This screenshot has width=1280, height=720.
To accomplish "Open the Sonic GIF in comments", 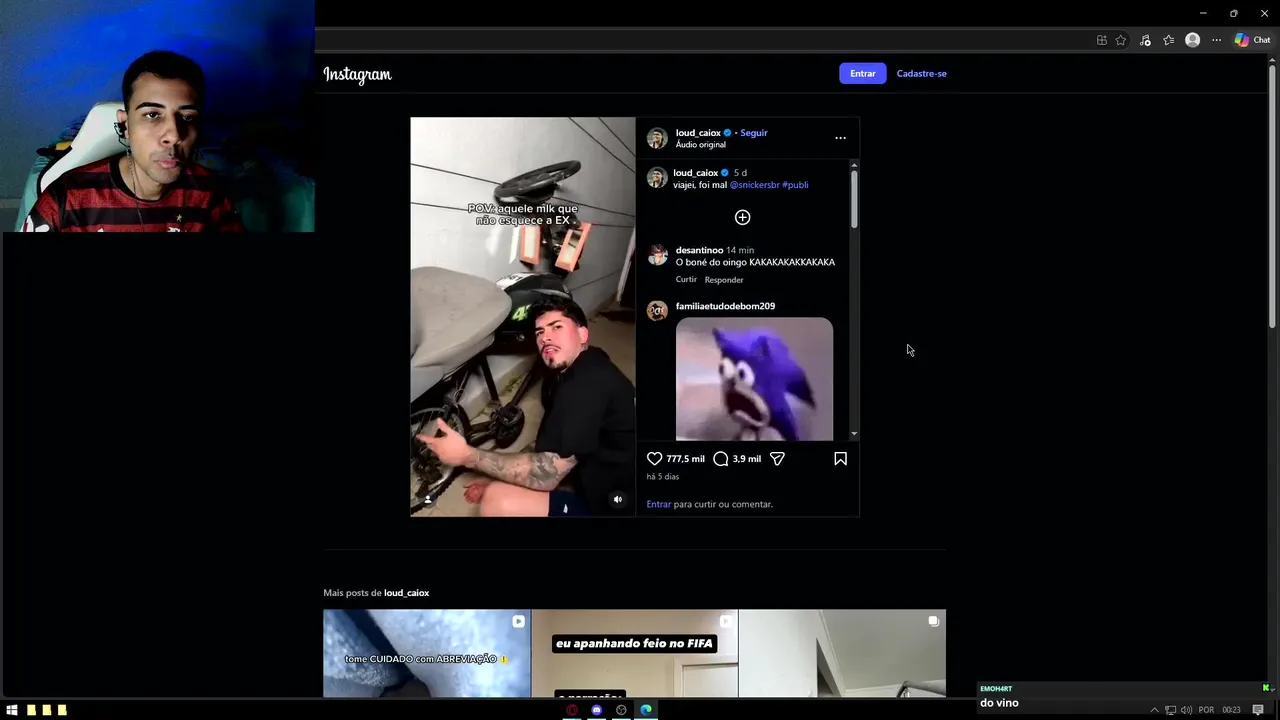I will tap(754, 379).
